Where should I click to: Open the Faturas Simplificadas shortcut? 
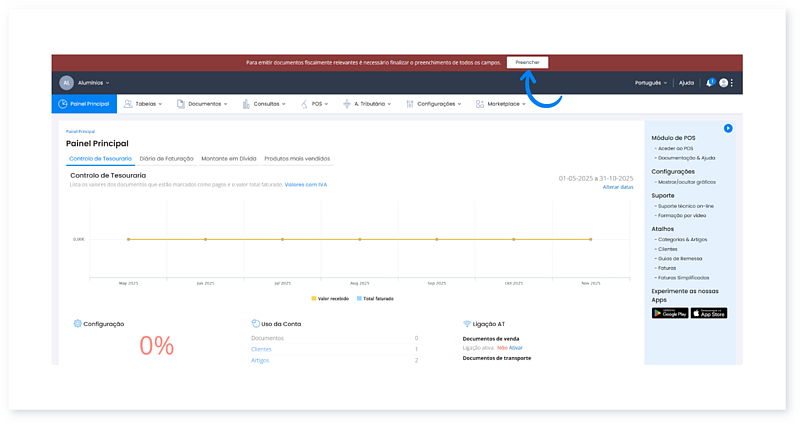685,277
